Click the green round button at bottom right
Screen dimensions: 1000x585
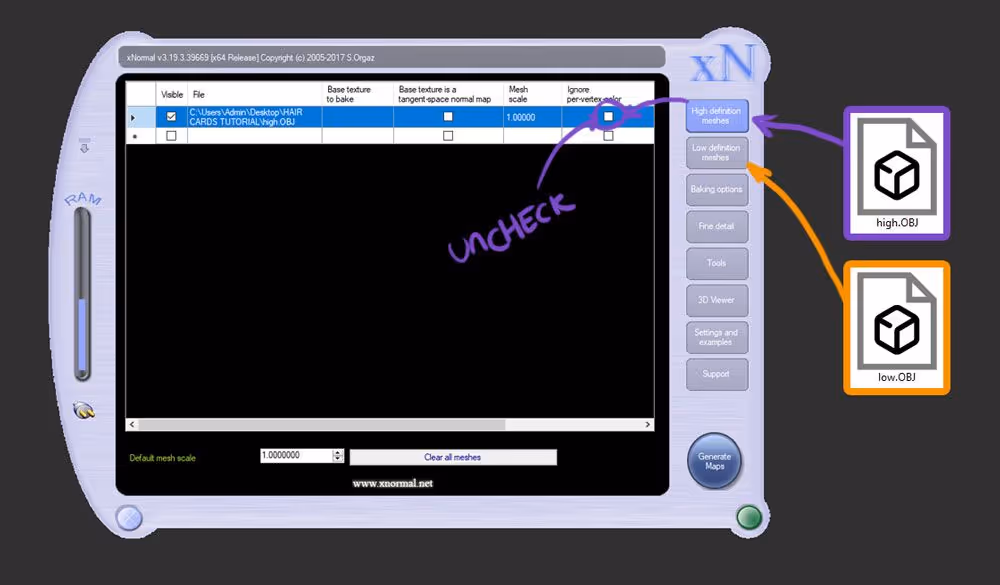click(x=749, y=517)
